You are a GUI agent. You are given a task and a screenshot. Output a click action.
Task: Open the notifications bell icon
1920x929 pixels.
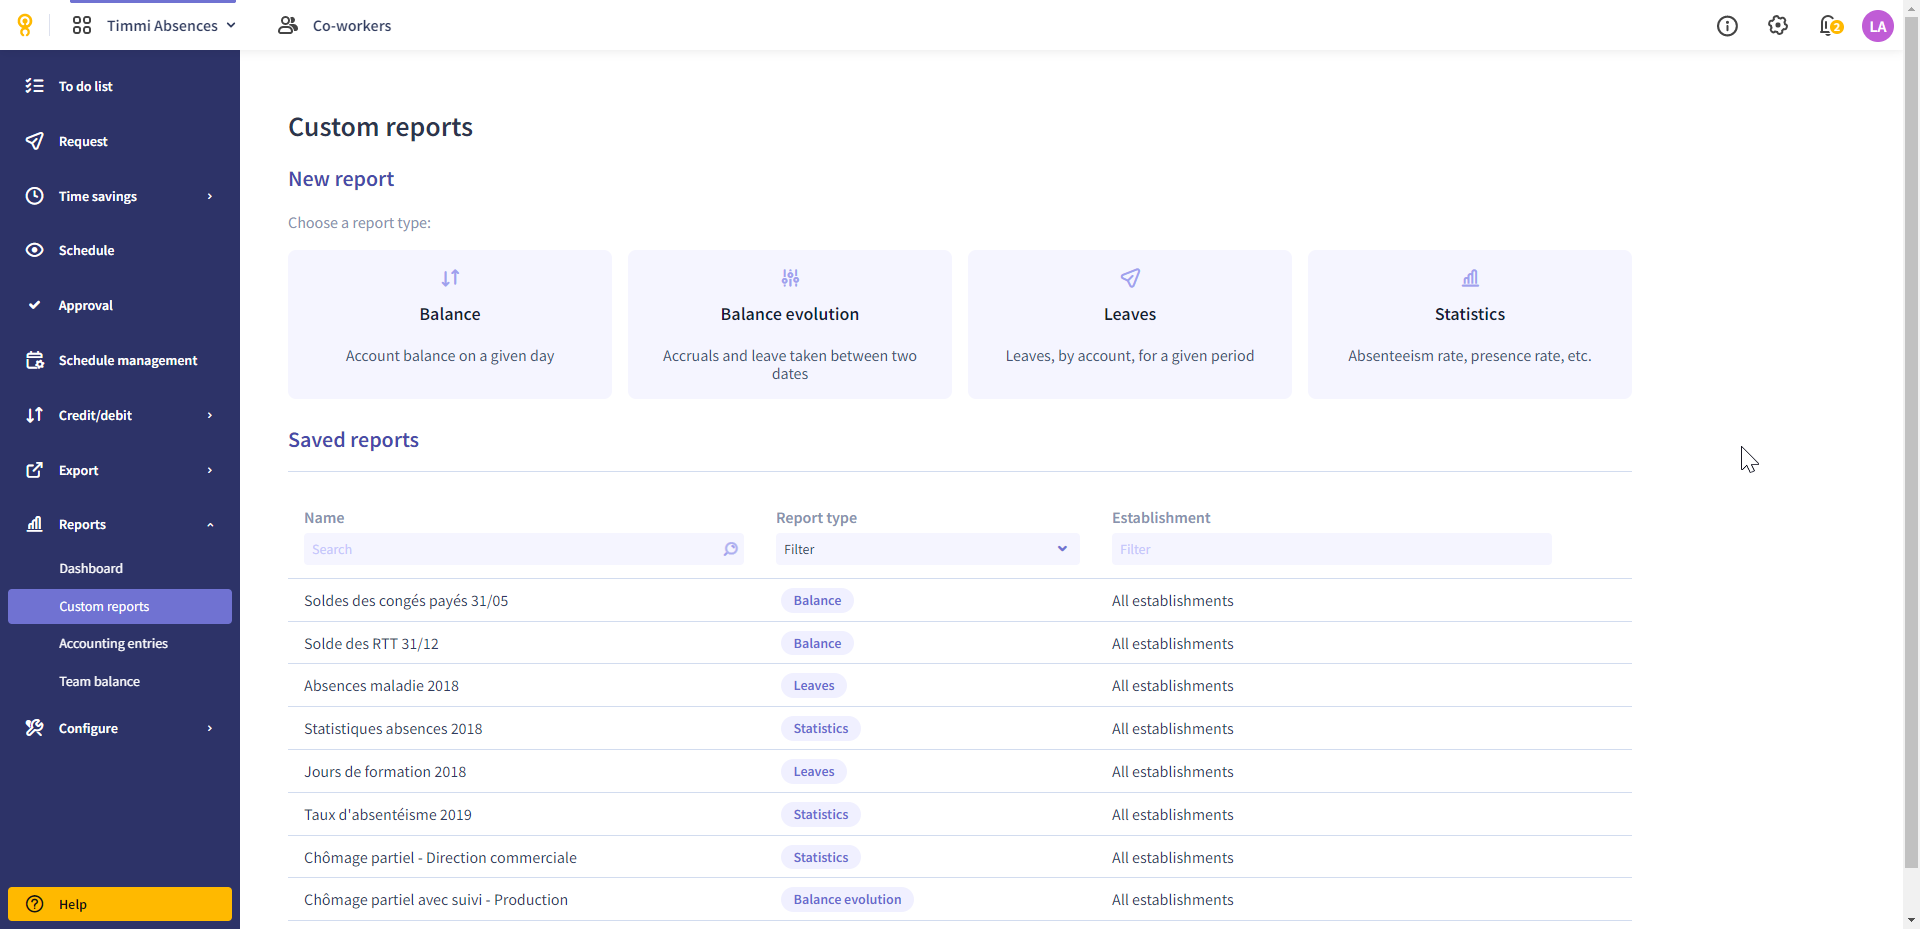pos(1830,25)
